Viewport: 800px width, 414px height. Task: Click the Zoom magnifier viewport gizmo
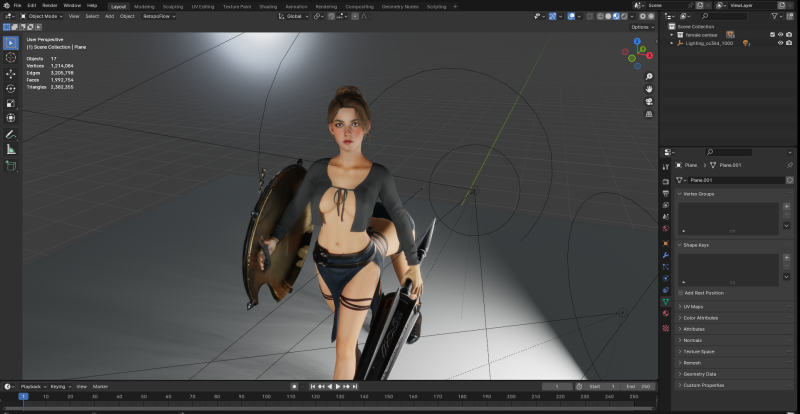click(x=650, y=75)
